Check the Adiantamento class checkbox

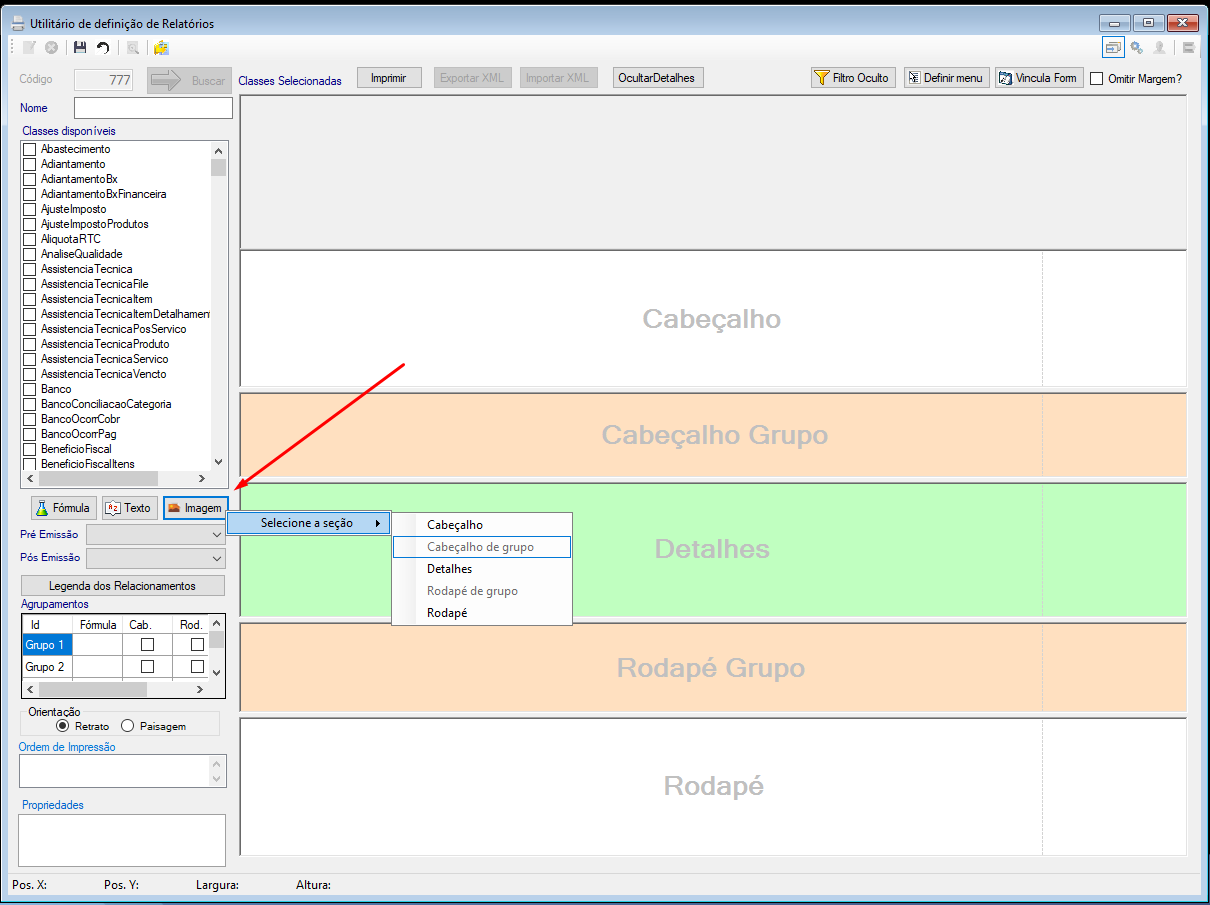coord(29,164)
